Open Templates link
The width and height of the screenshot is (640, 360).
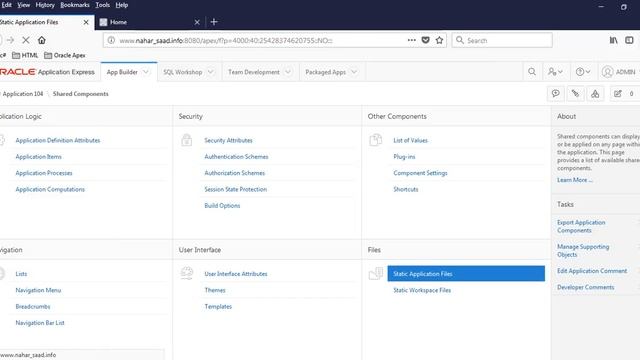(218, 306)
